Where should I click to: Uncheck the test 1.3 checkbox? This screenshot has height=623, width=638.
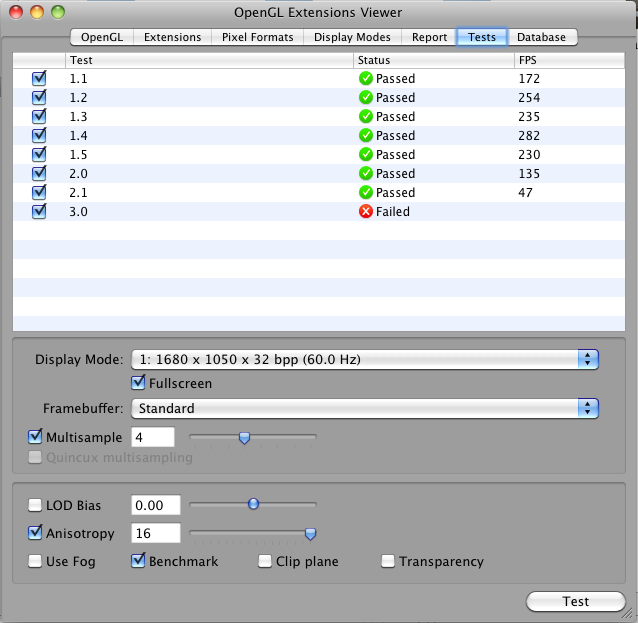(39, 116)
